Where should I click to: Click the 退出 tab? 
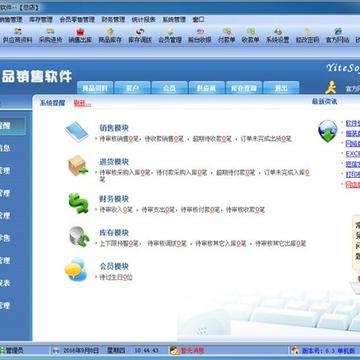[x=281, y=88]
